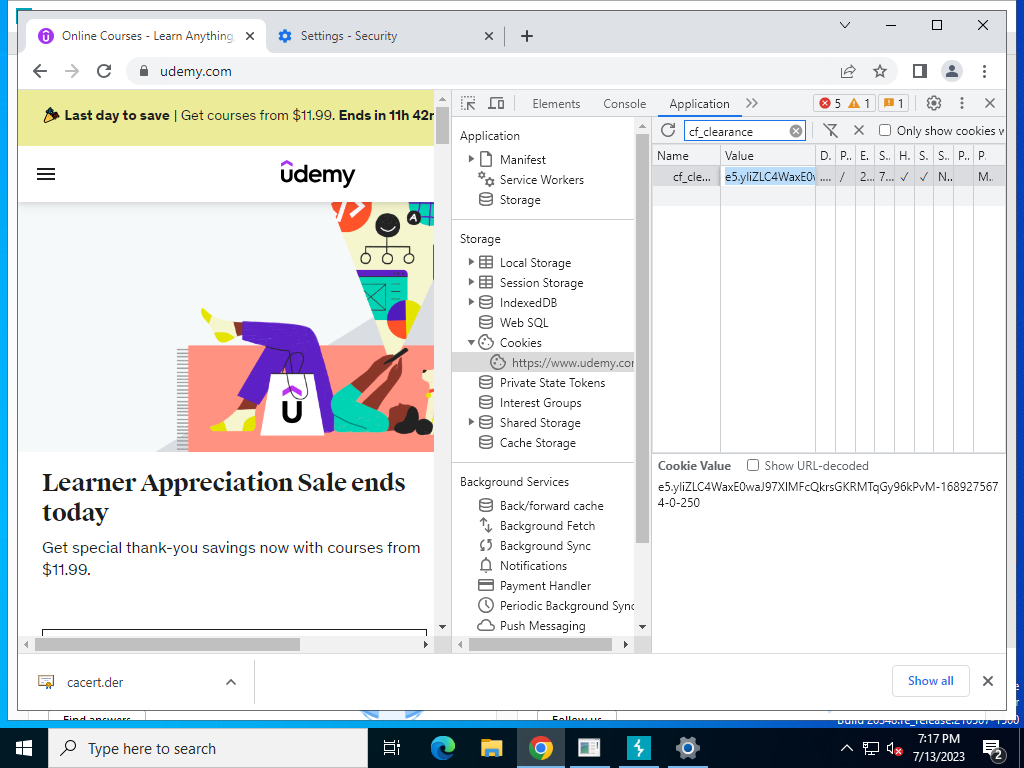This screenshot has height=768, width=1024.
Task: Enable Only show cookies with an issue
Action: [x=885, y=131]
